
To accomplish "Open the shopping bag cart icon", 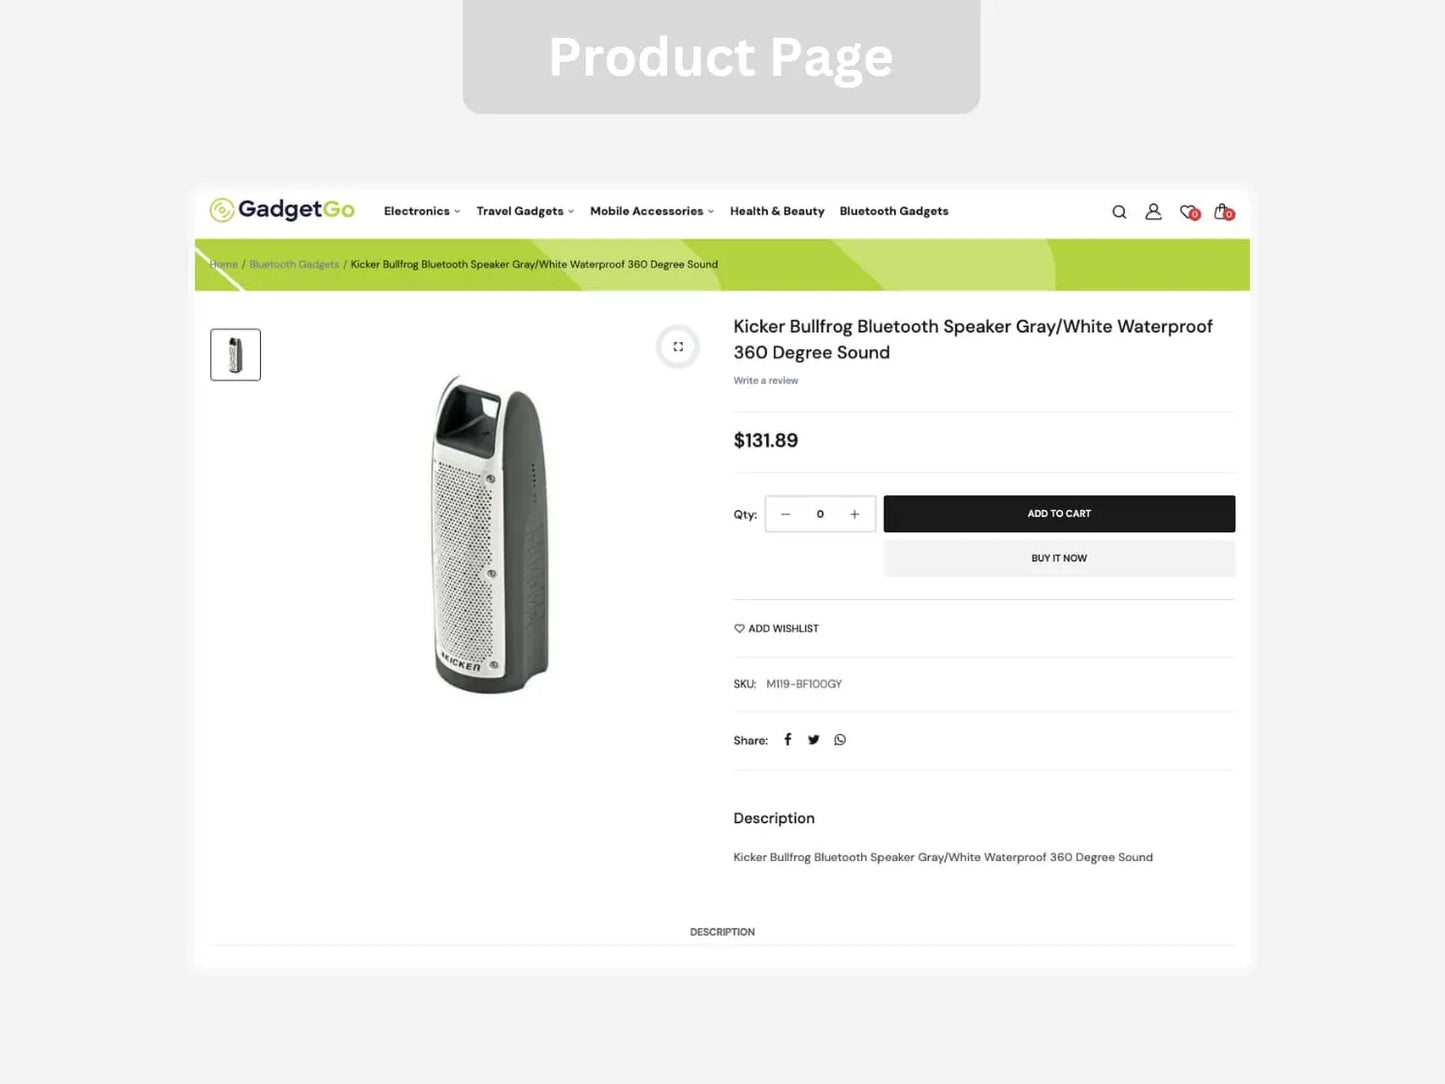I will 1224,212.
